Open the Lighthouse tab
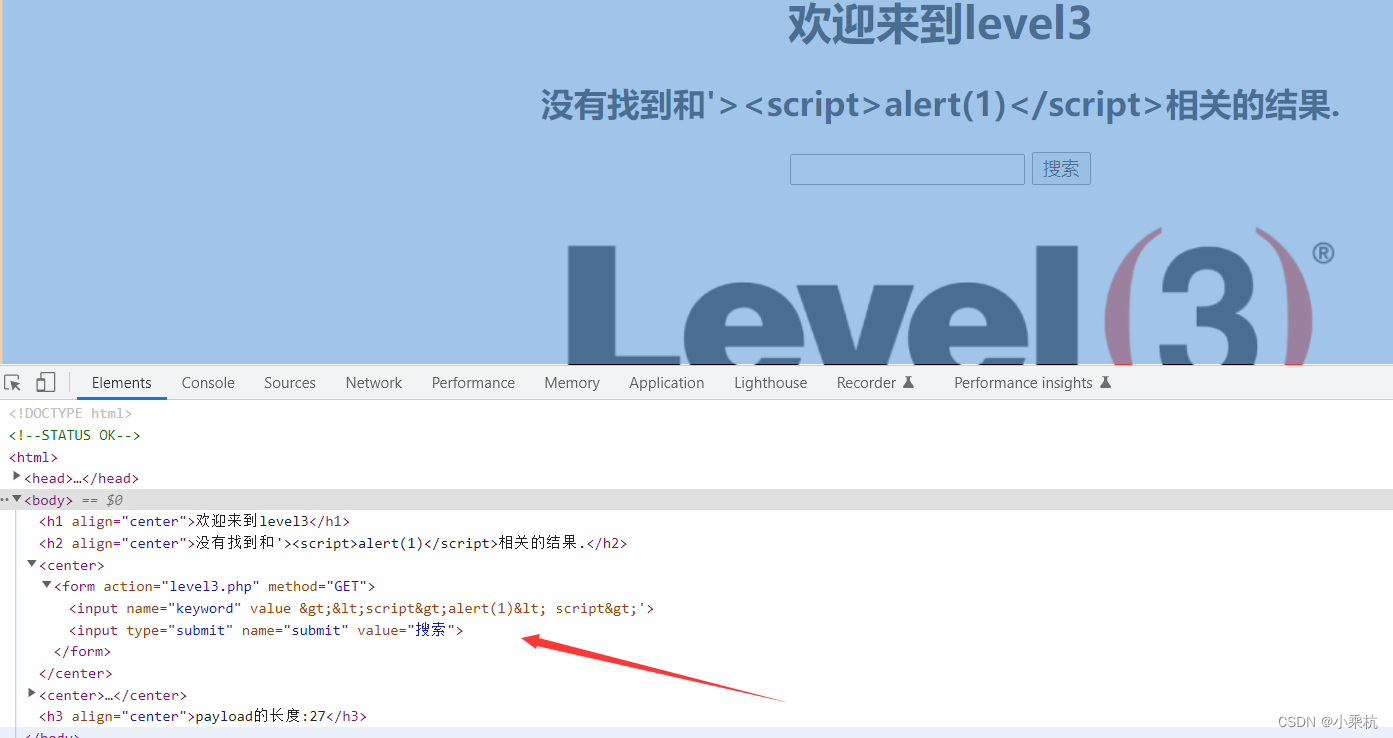The image size is (1393, 738). 771,383
